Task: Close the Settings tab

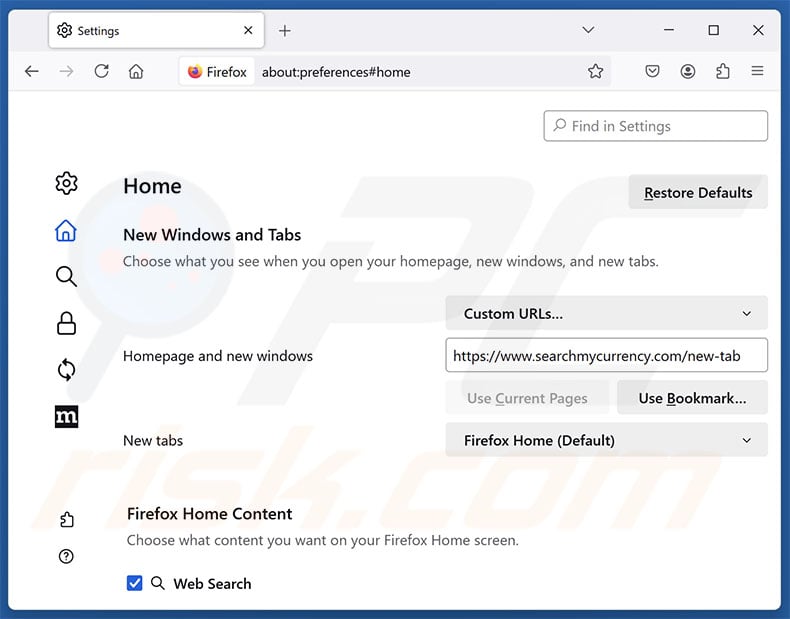Action: (248, 30)
